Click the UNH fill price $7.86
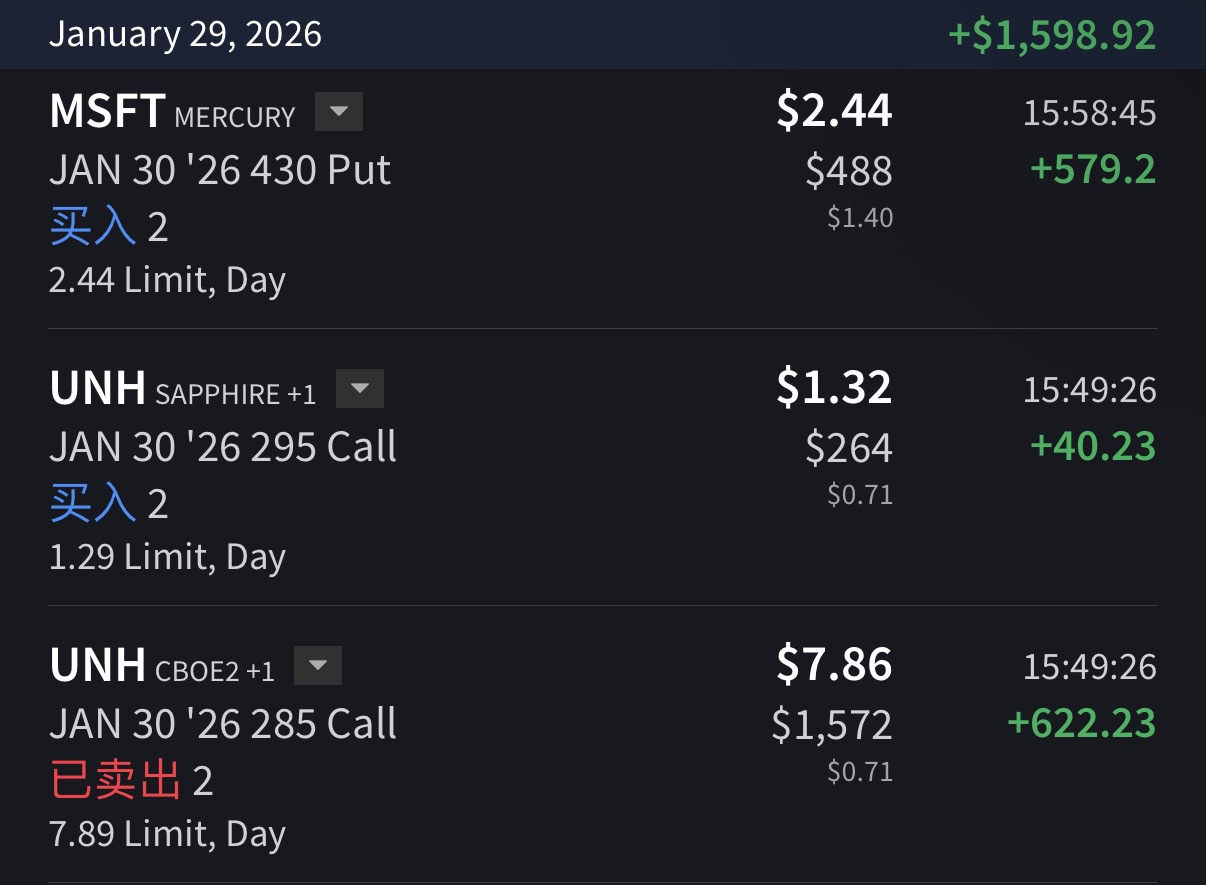This screenshot has height=885, width=1206. 834,664
